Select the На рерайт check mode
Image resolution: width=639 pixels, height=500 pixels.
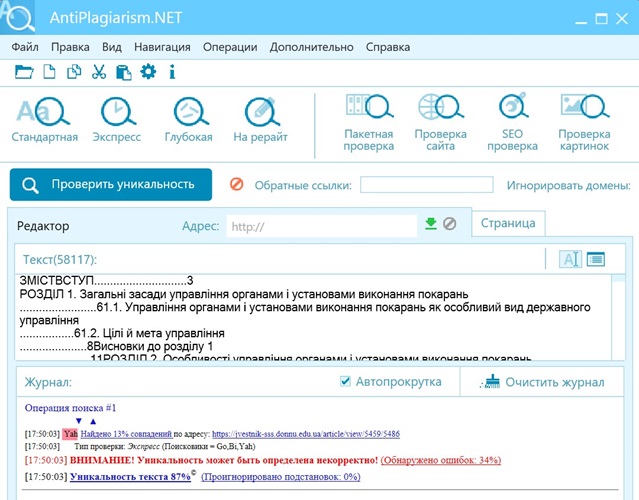click(260, 120)
